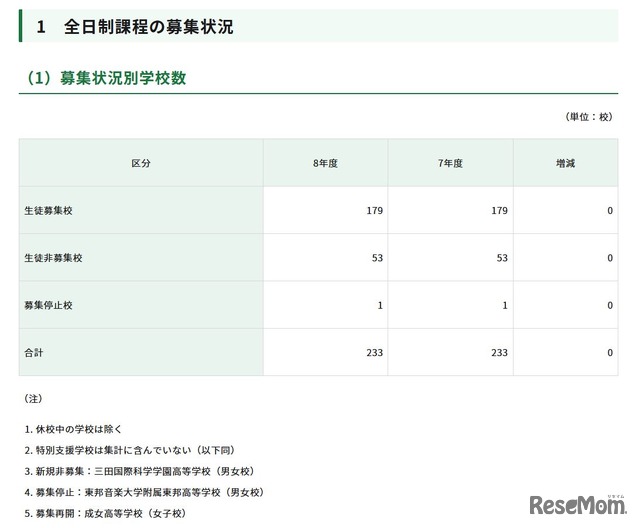Select the 生徒募集校 row label

(48, 211)
